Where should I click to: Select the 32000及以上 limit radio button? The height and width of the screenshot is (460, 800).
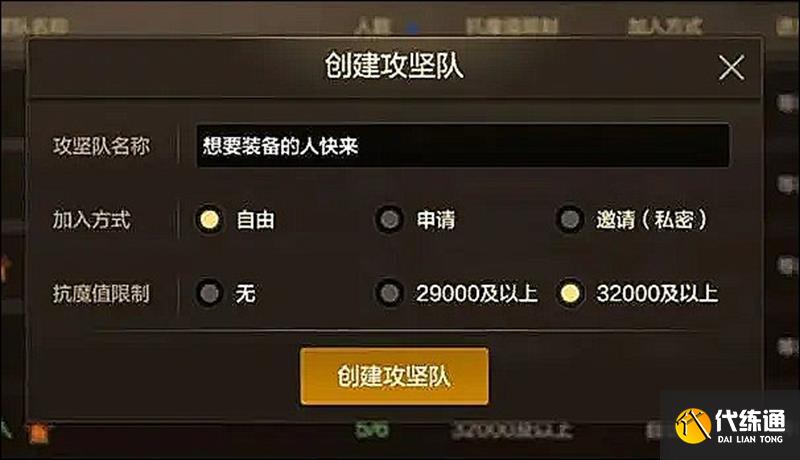coord(569,293)
